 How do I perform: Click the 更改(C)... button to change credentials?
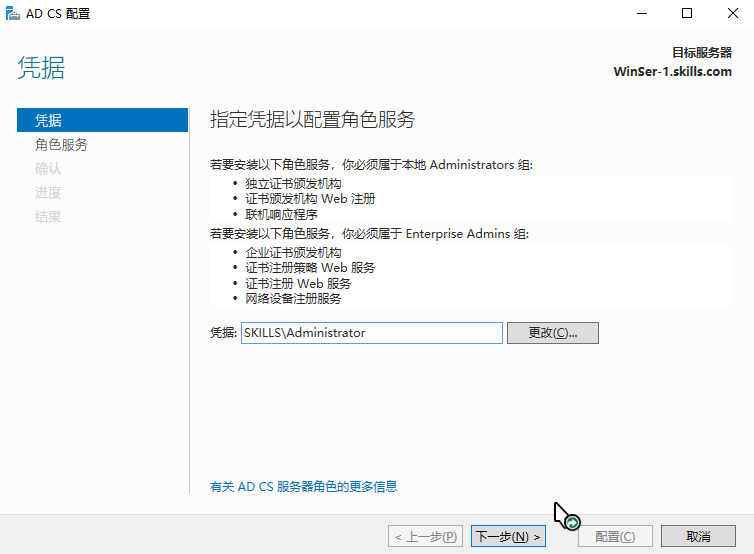click(x=553, y=333)
